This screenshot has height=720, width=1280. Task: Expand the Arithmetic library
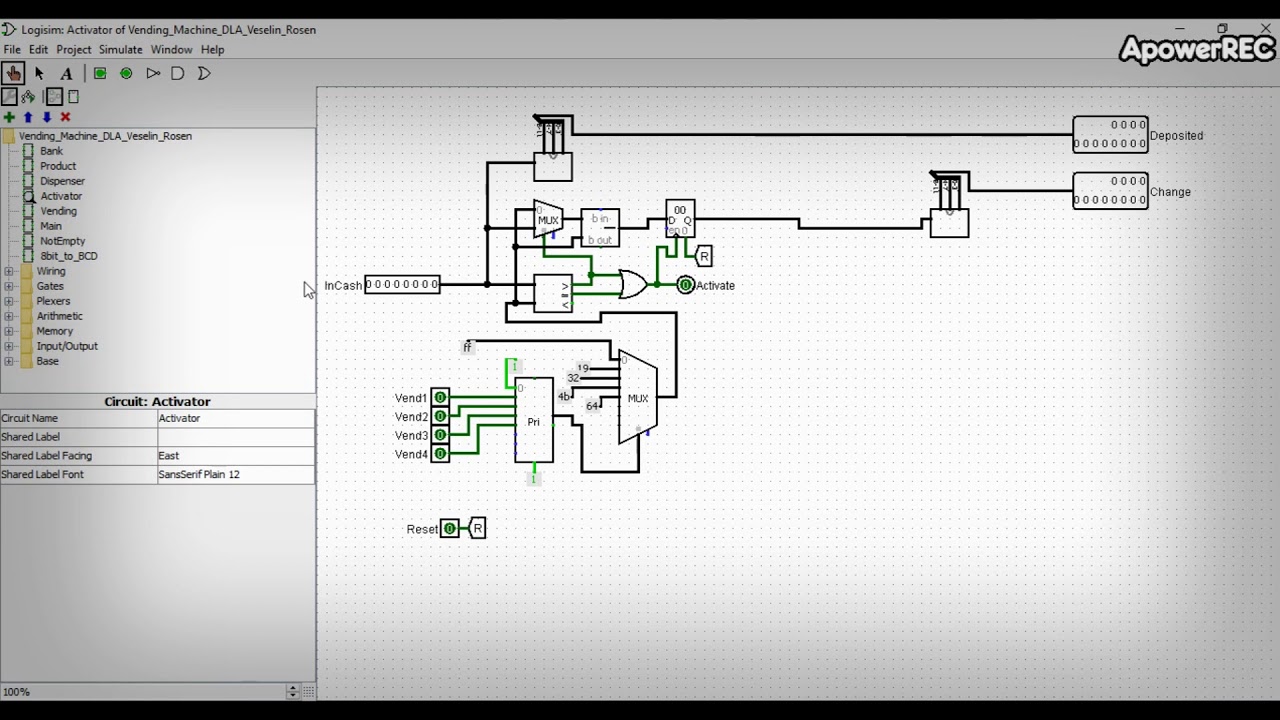(9, 316)
